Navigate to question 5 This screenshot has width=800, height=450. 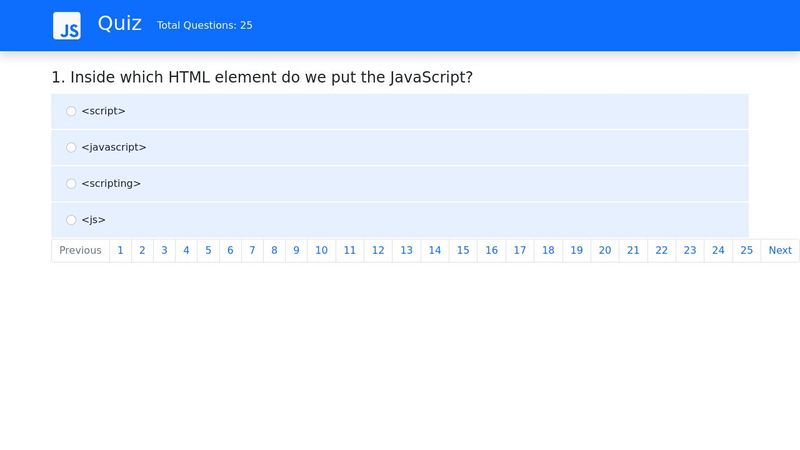(208, 251)
